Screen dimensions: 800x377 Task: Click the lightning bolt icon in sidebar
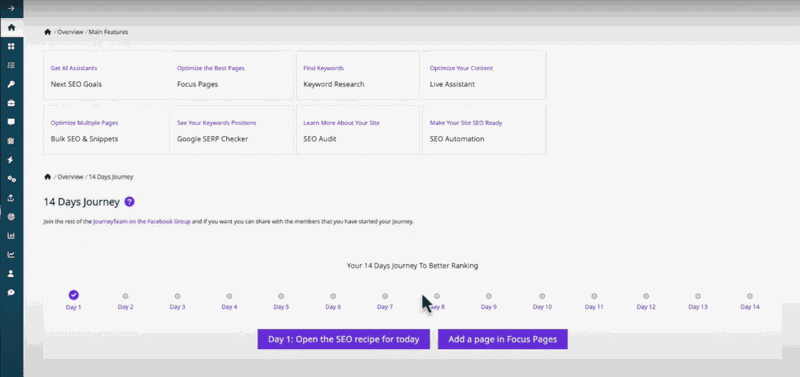click(x=11, y=160)
